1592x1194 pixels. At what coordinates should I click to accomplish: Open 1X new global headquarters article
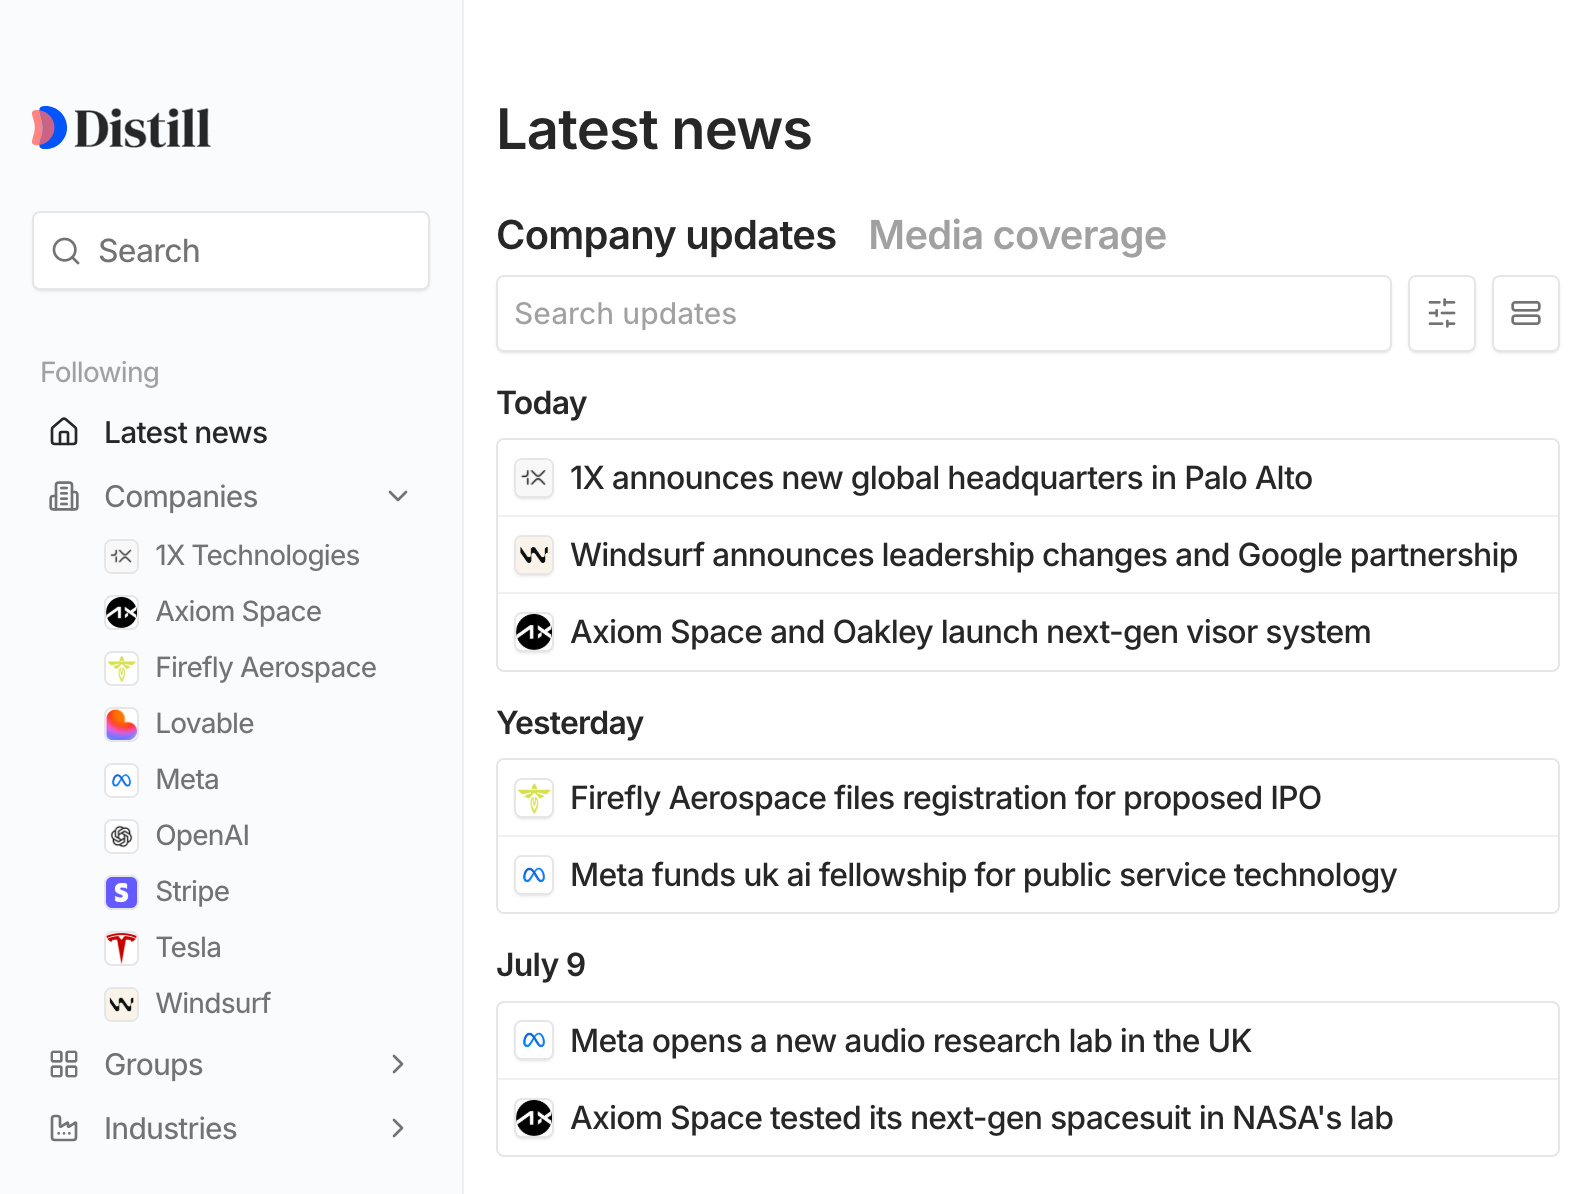click(1028, 478)
